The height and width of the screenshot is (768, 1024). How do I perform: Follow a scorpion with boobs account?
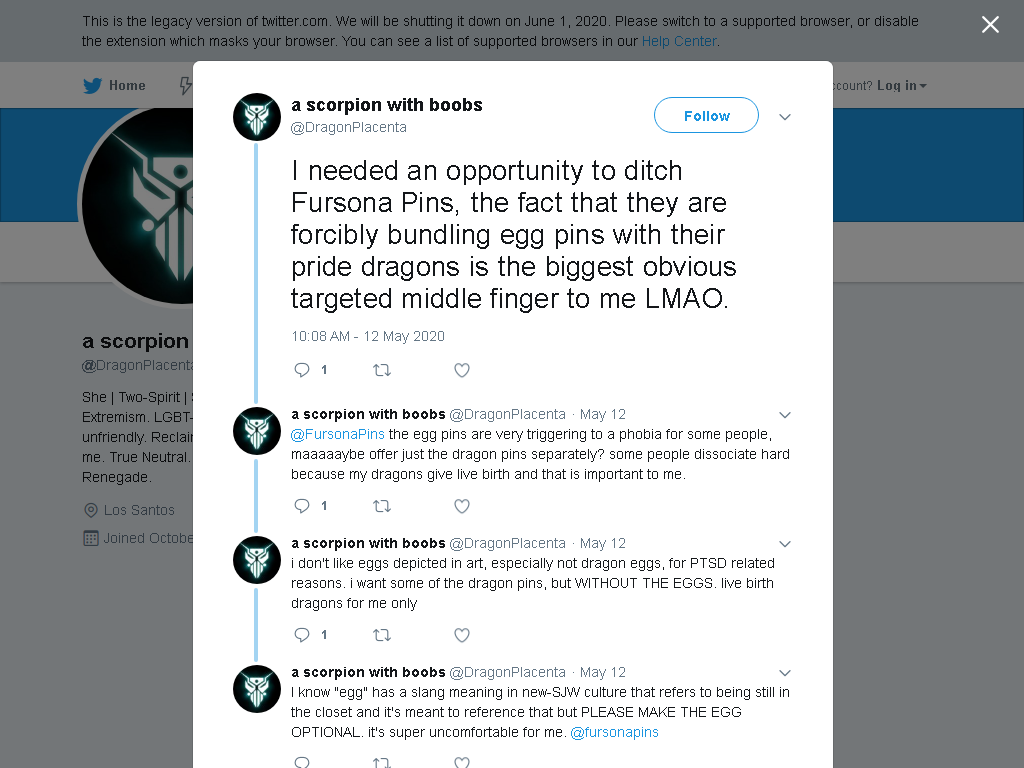707,116
